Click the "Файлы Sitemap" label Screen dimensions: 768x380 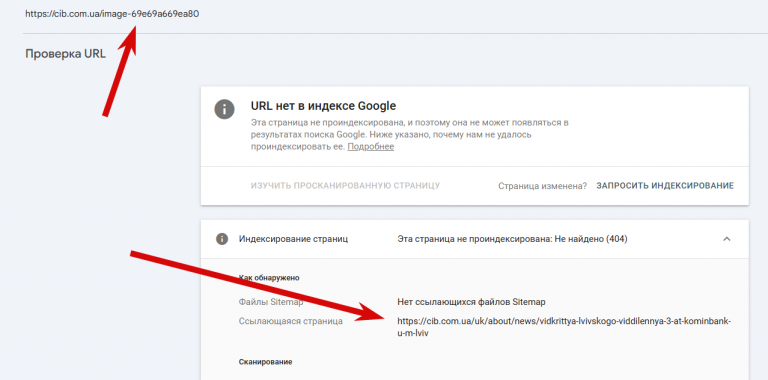click(271, 302)
